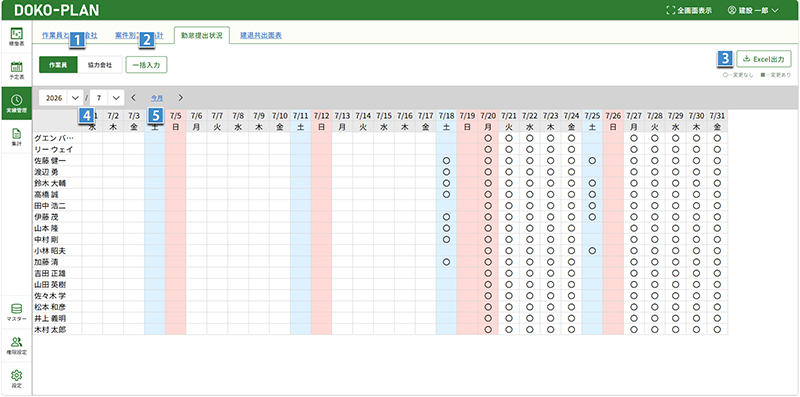Click worker name 吉田 正雄
This screenshot has width=800, height=397.
point(50,273)
